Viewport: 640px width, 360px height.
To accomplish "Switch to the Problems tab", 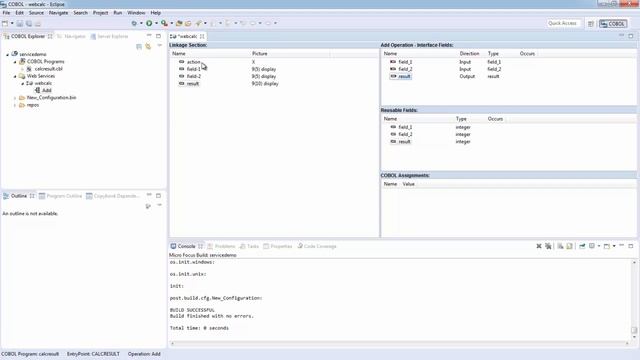I will tap(221, 246).
